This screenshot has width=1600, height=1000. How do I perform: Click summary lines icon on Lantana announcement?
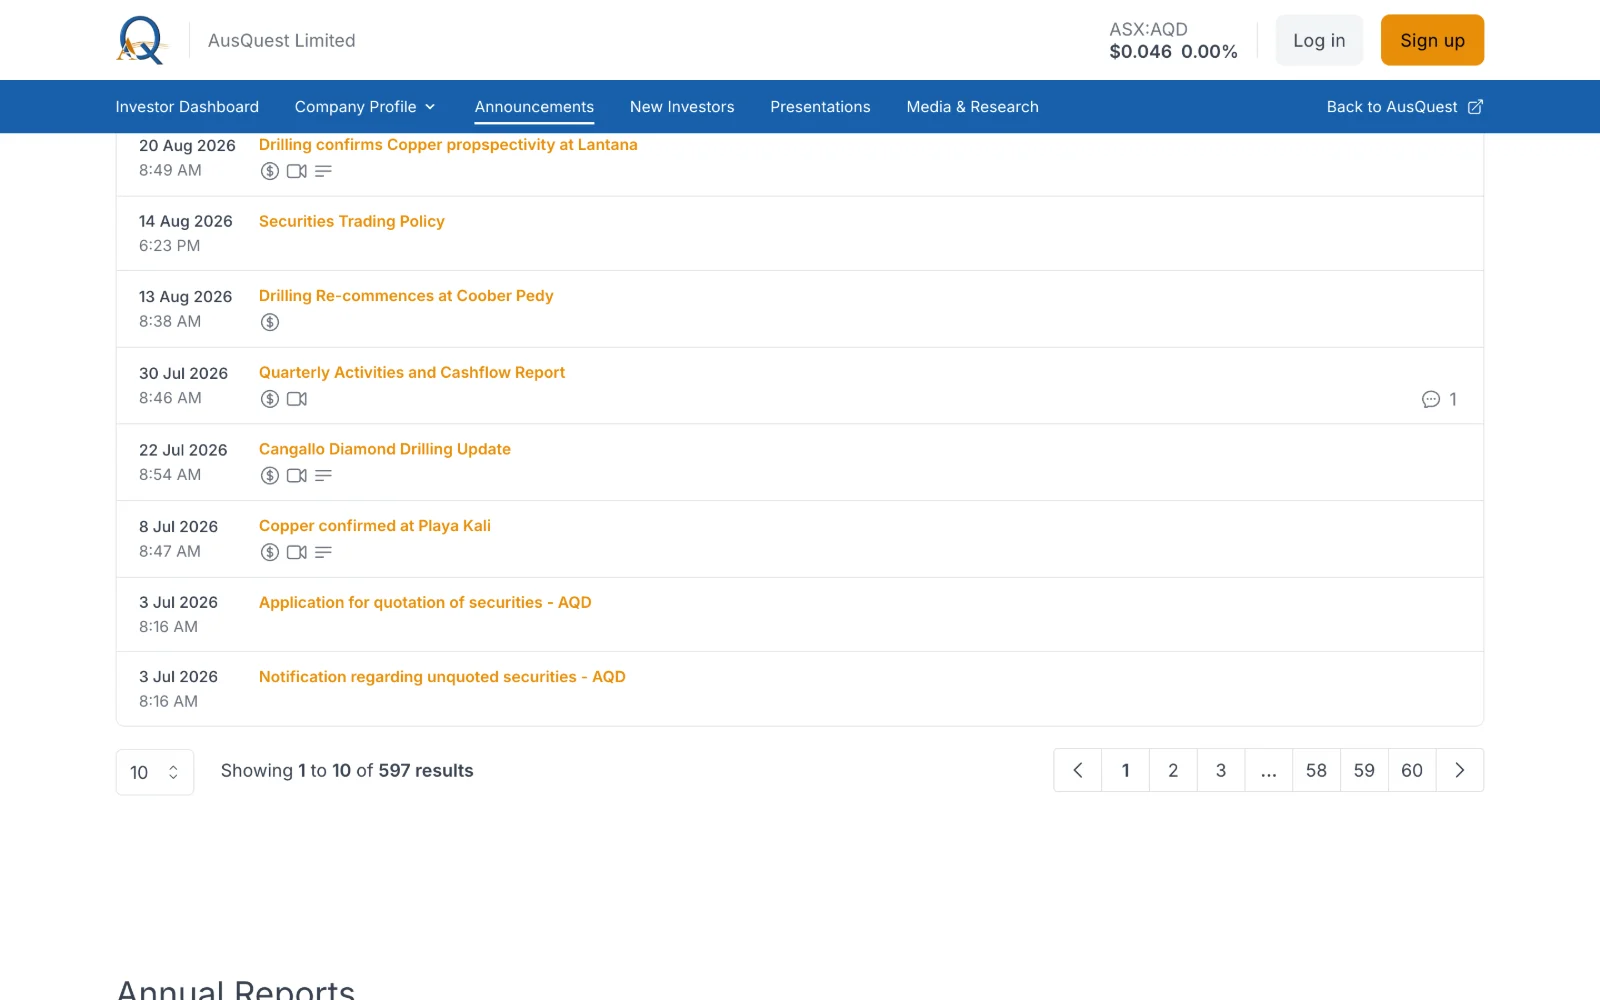pyautogui.click(x=323, y=171)
